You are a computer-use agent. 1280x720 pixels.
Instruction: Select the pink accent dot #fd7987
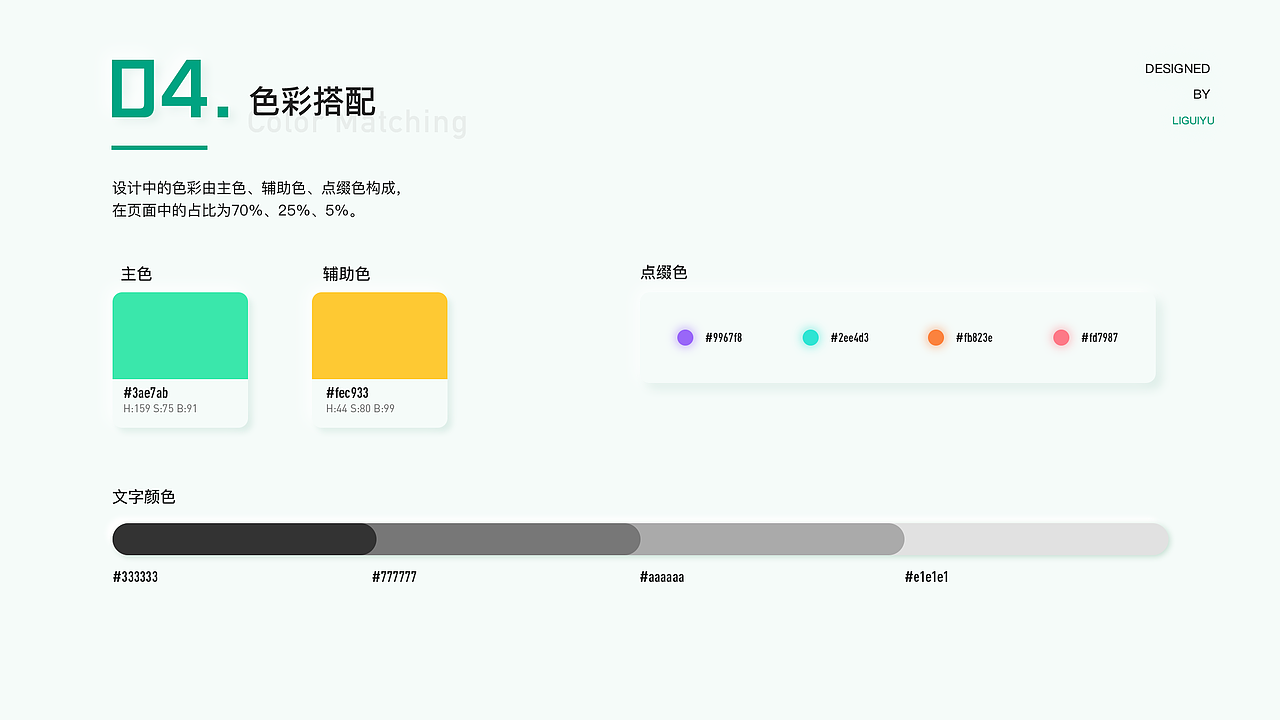coord(1062,338)
